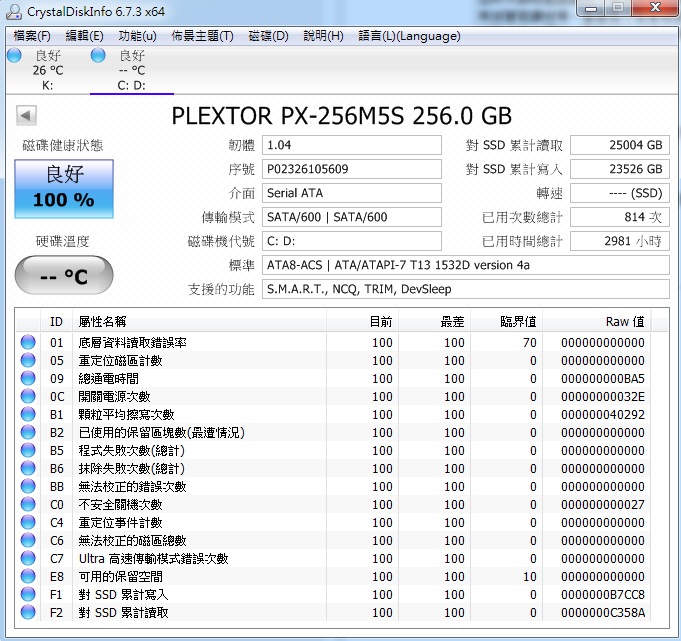Click power on hours value 2981 小時

click(x=620, y=241)
